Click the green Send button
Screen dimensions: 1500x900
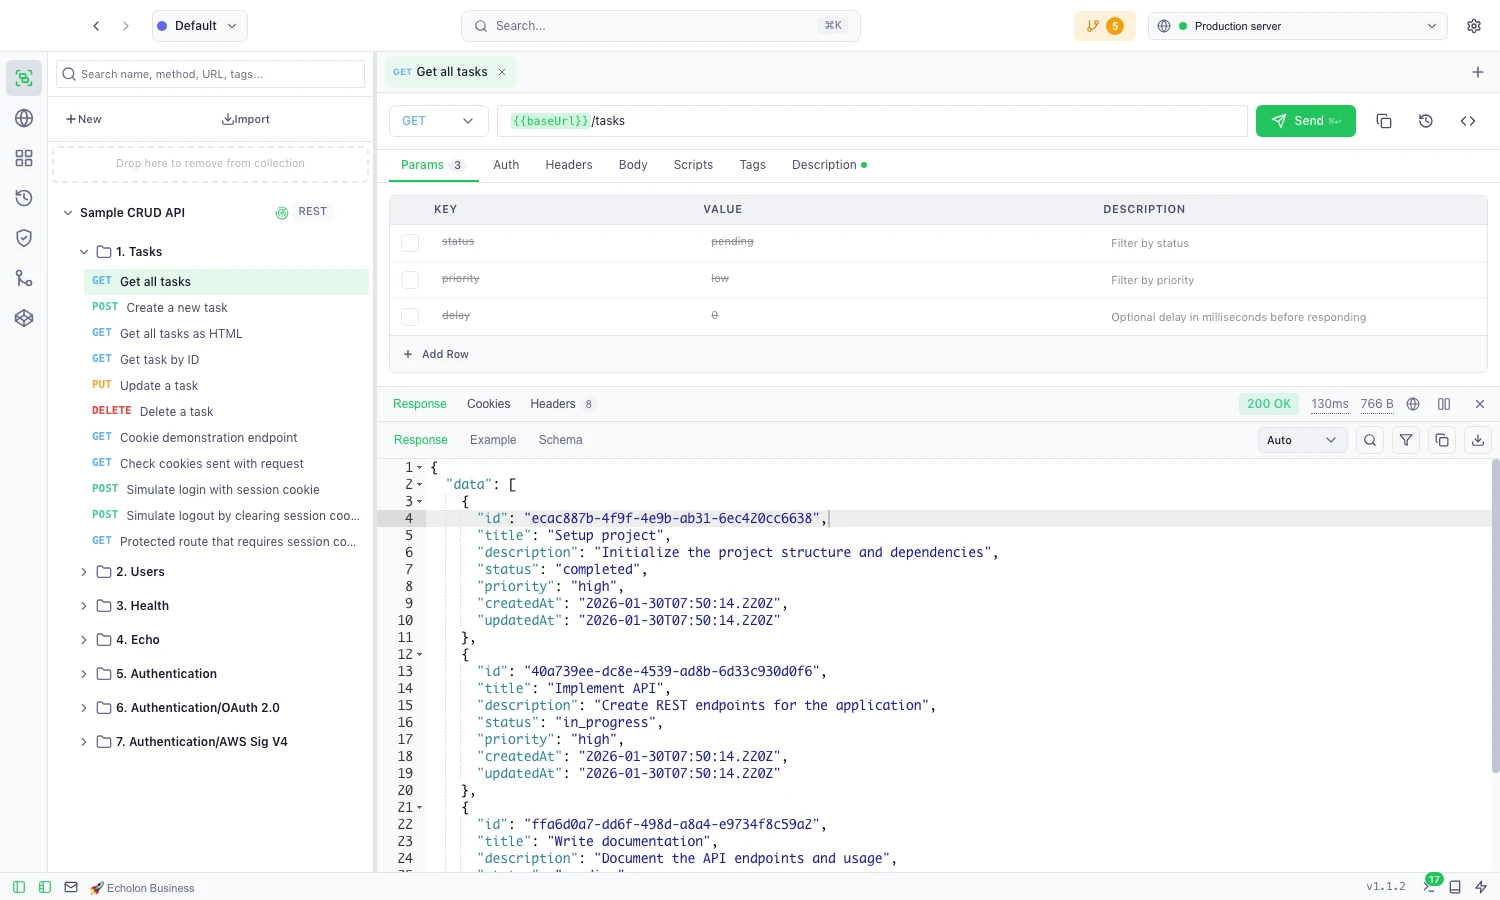pos(1305,121)
